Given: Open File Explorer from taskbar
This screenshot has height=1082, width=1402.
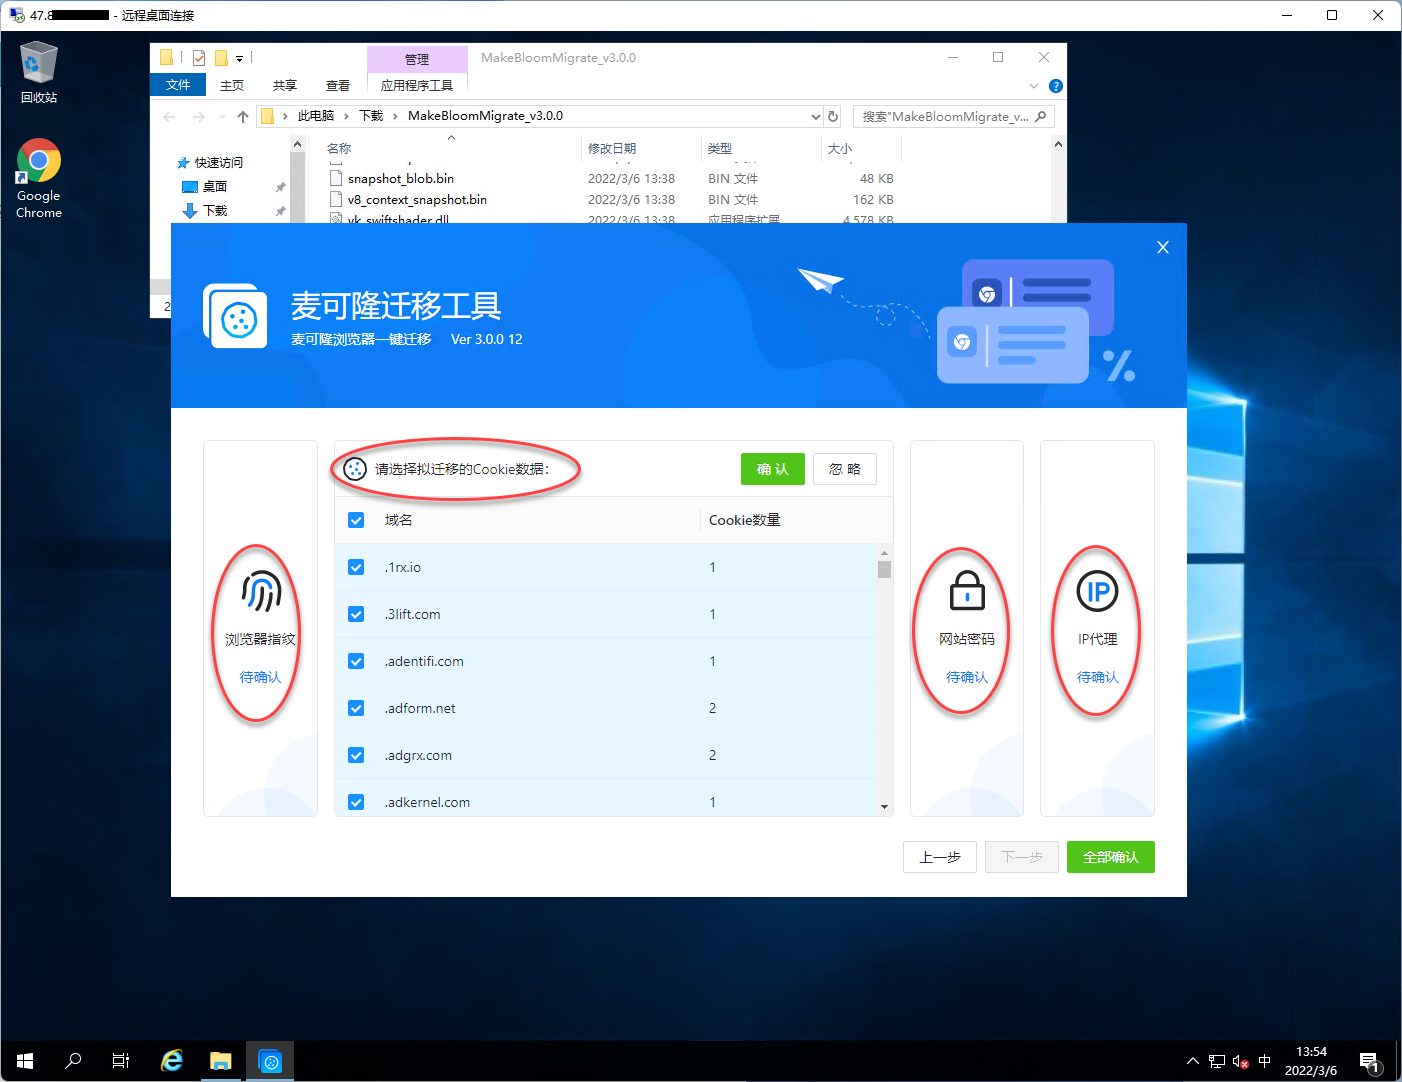Looking at the screenshot, I should pyautogui.click(x=221, y=1061).
